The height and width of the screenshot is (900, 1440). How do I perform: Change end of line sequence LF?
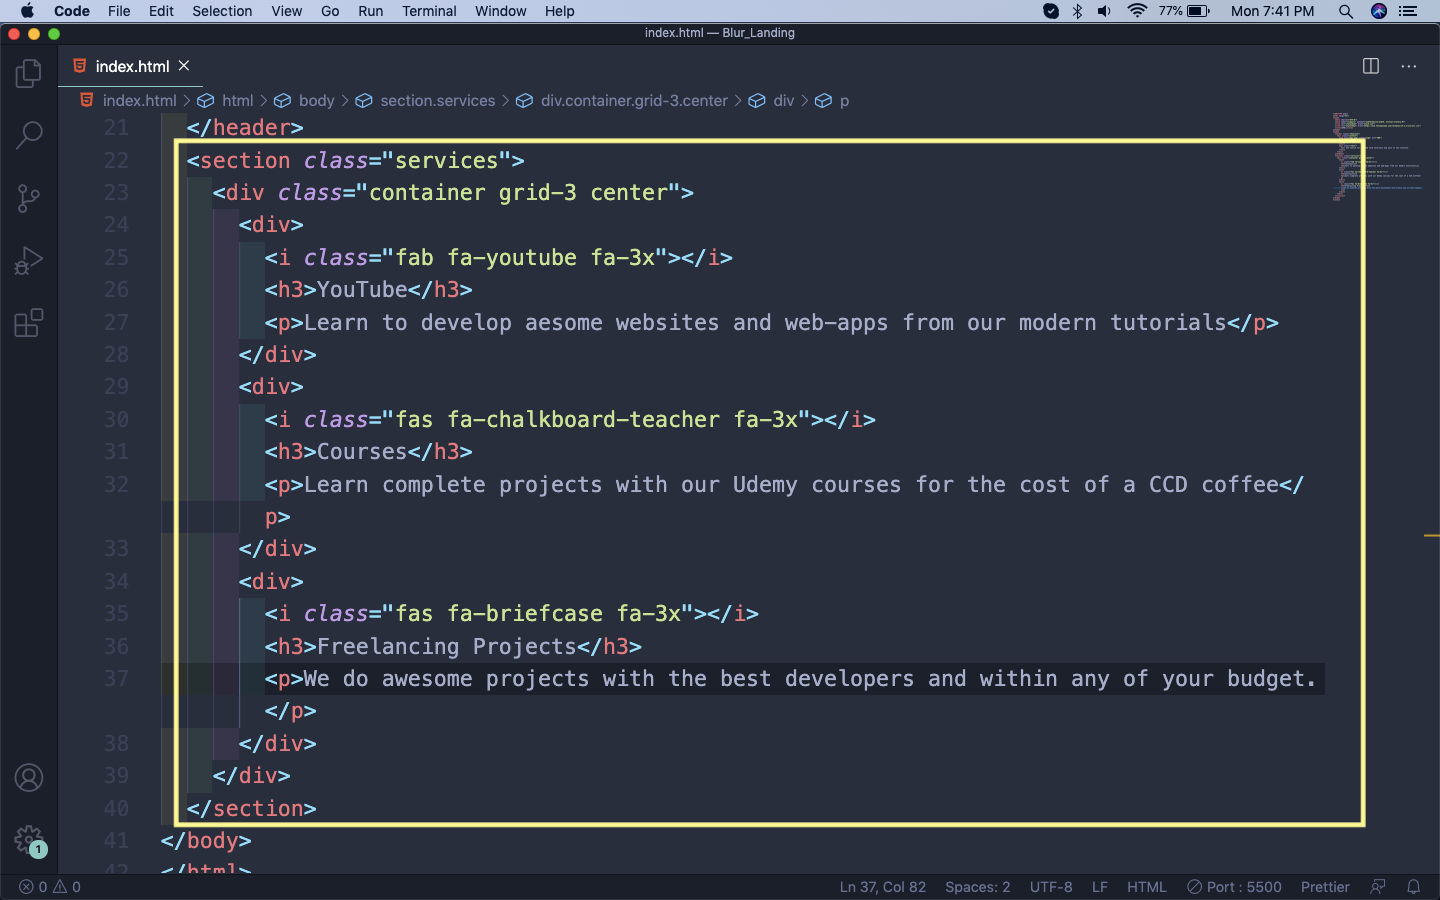1100,887
